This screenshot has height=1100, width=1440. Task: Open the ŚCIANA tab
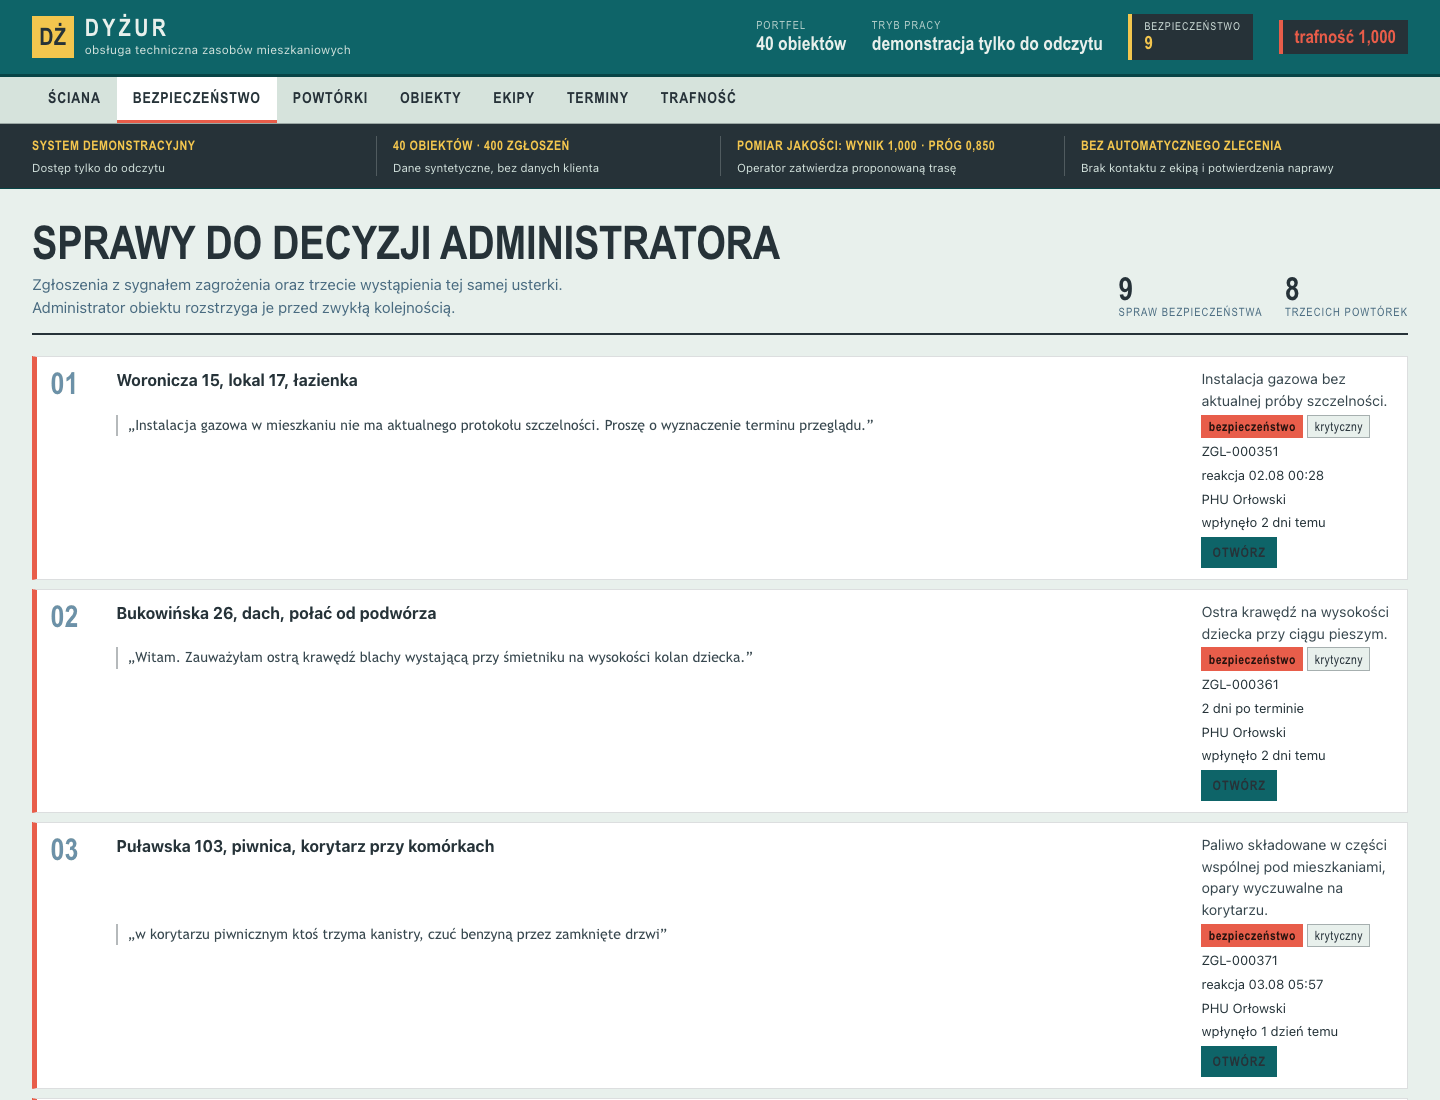point(74,98)
